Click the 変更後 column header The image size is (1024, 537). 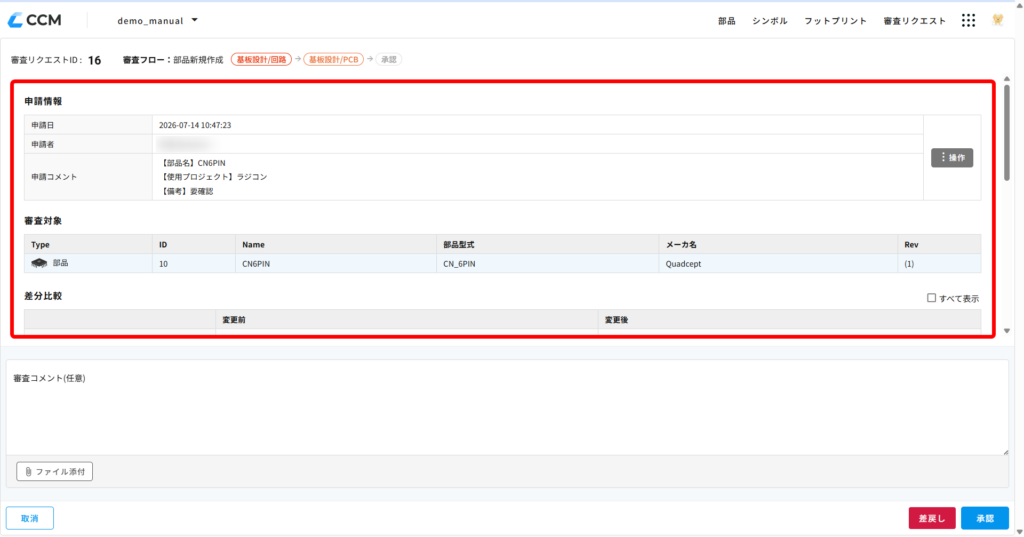pyautogui.click(x=790, y=319)
